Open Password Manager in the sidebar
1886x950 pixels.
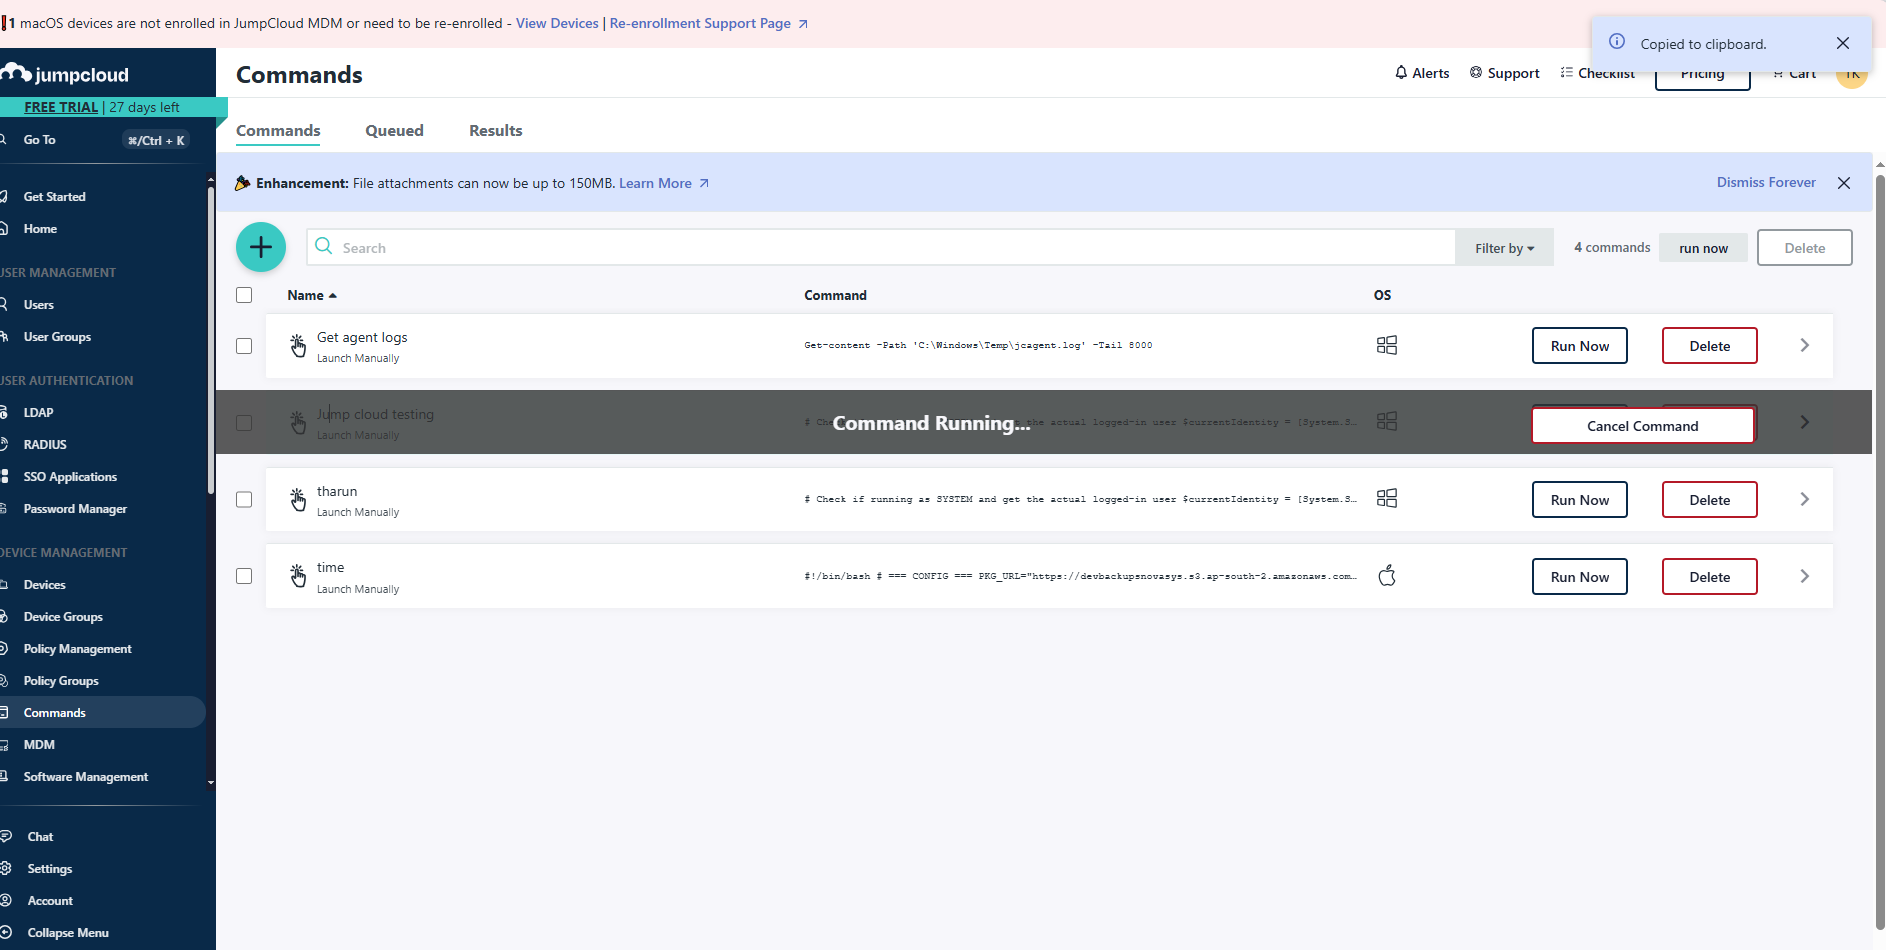click(x=75, y=509)
